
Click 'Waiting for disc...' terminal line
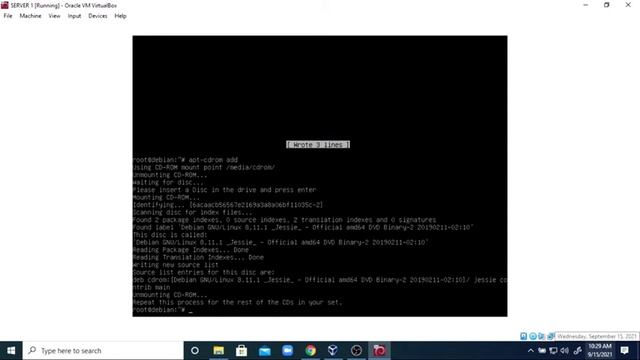click(168, 182)
